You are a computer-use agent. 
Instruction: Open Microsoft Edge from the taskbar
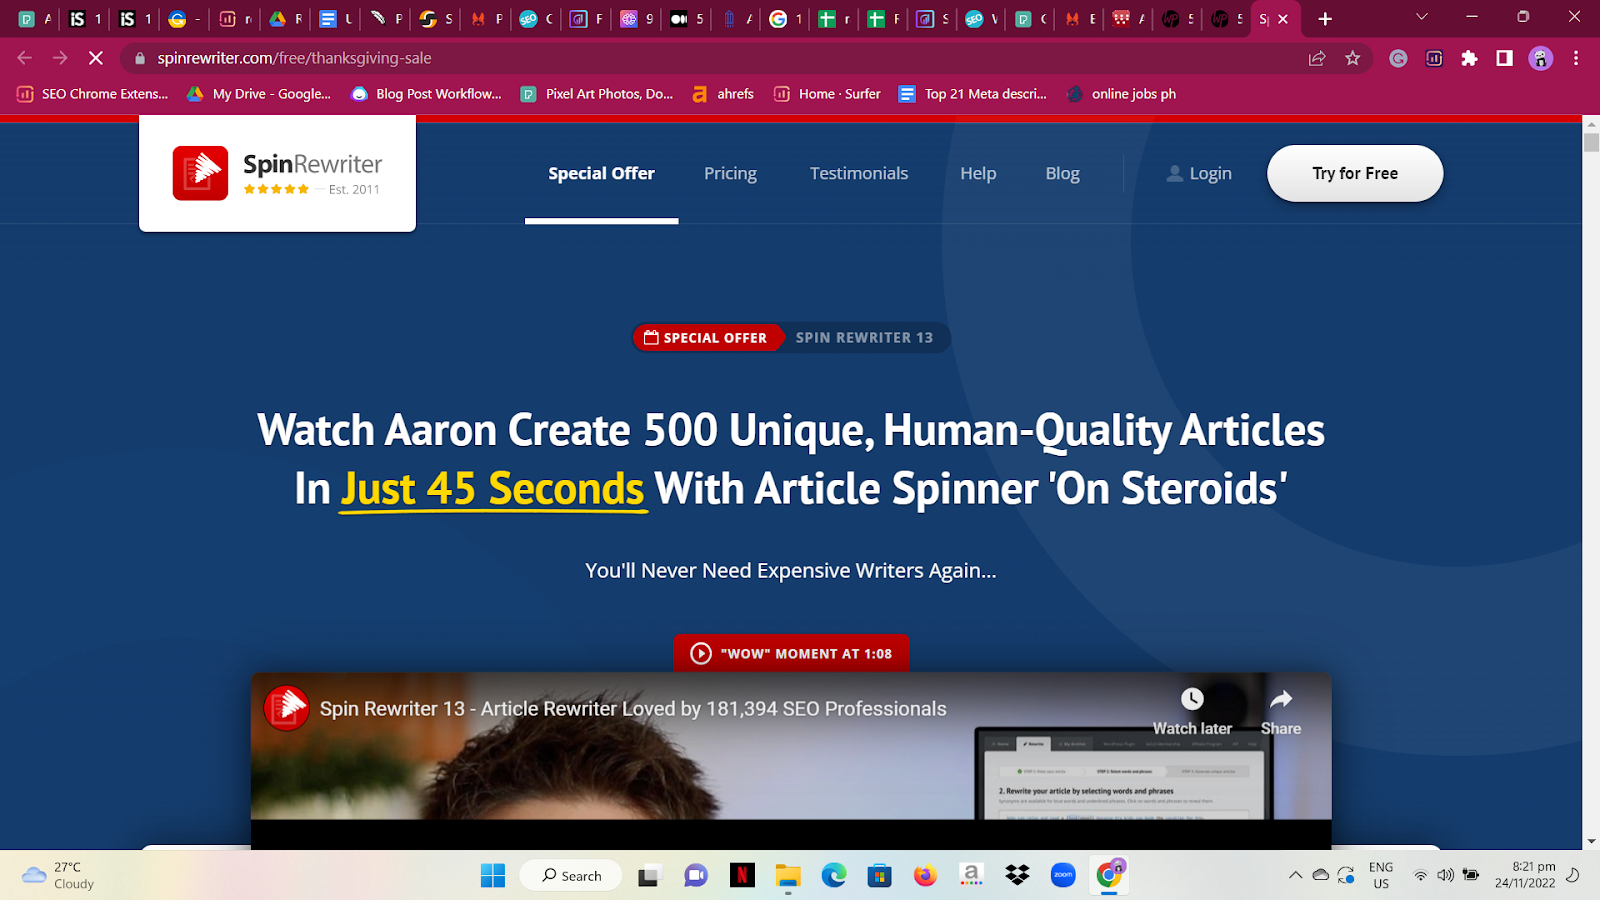tap(834, 876)
